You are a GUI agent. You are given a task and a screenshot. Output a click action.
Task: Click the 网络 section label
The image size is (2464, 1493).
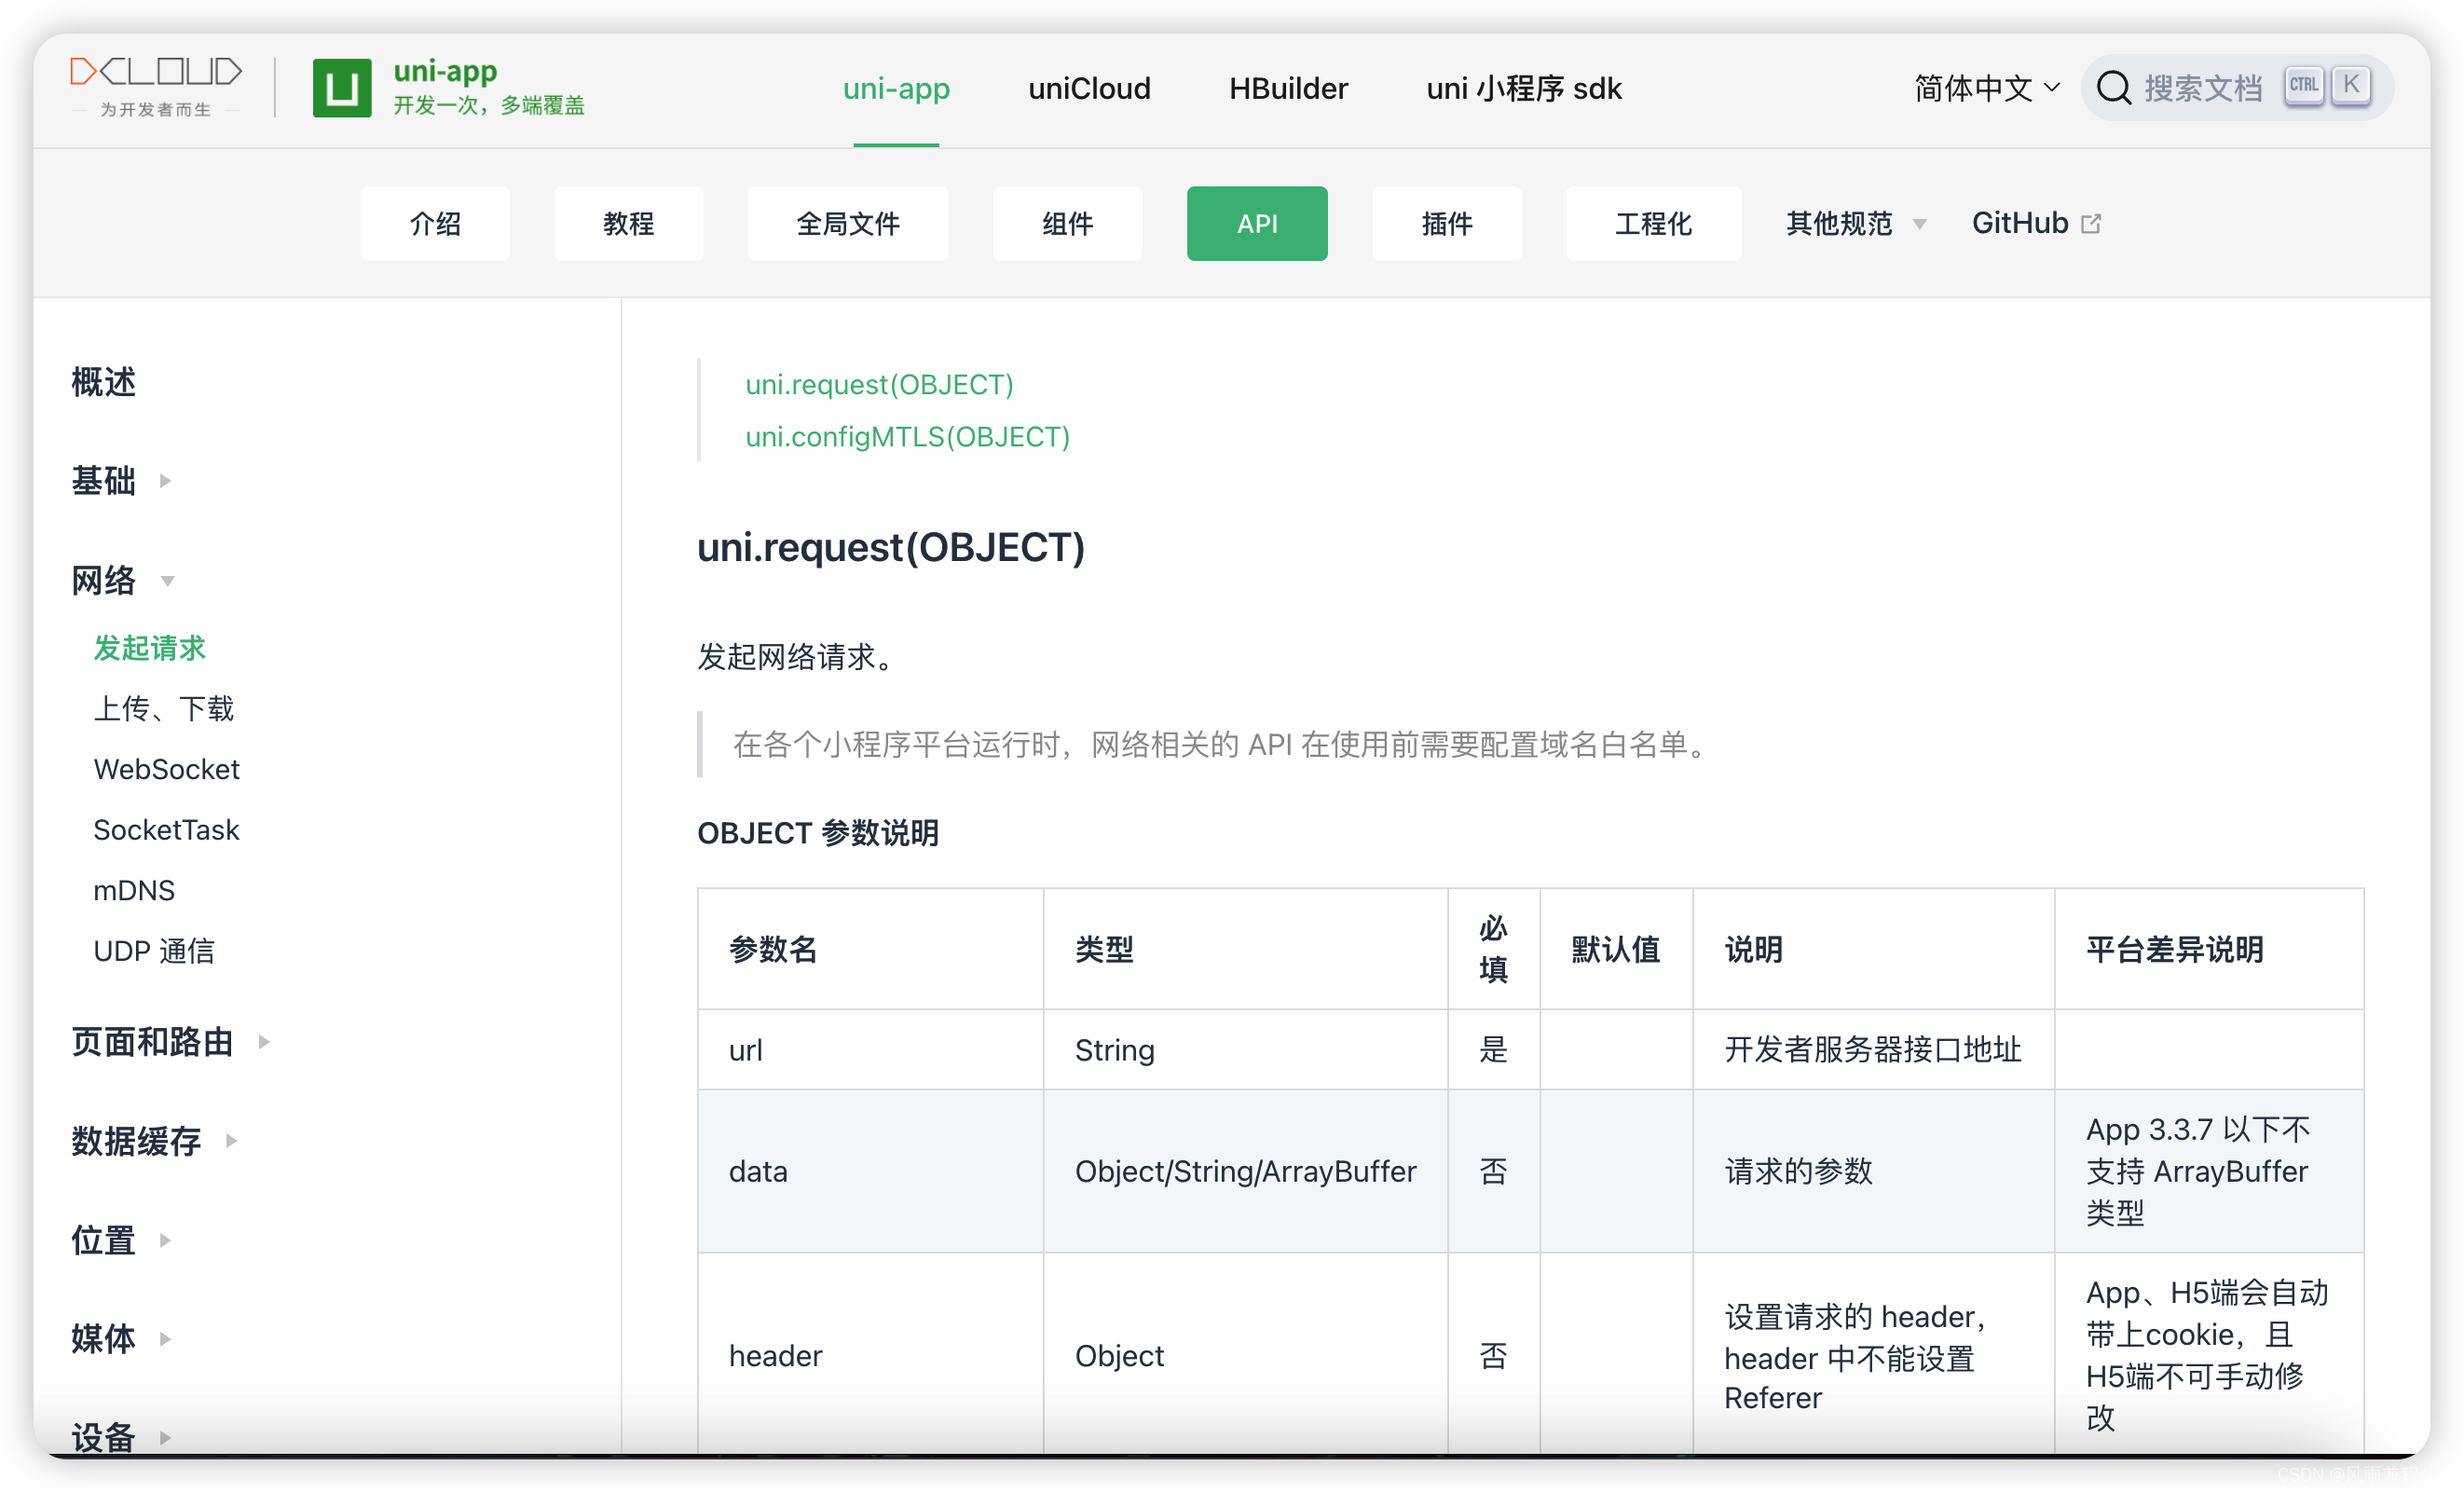103,580
